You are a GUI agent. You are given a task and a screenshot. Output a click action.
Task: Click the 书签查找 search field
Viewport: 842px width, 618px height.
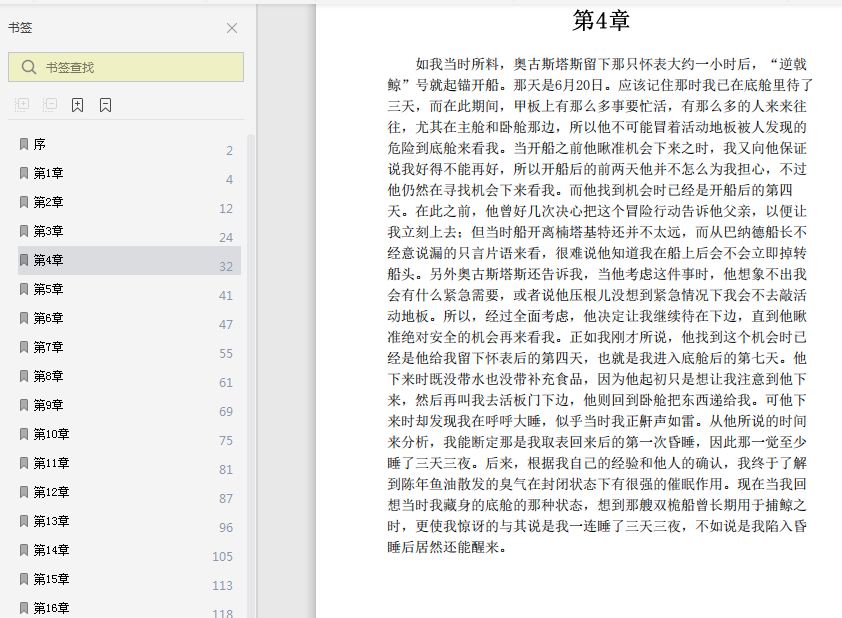point(126,67)
